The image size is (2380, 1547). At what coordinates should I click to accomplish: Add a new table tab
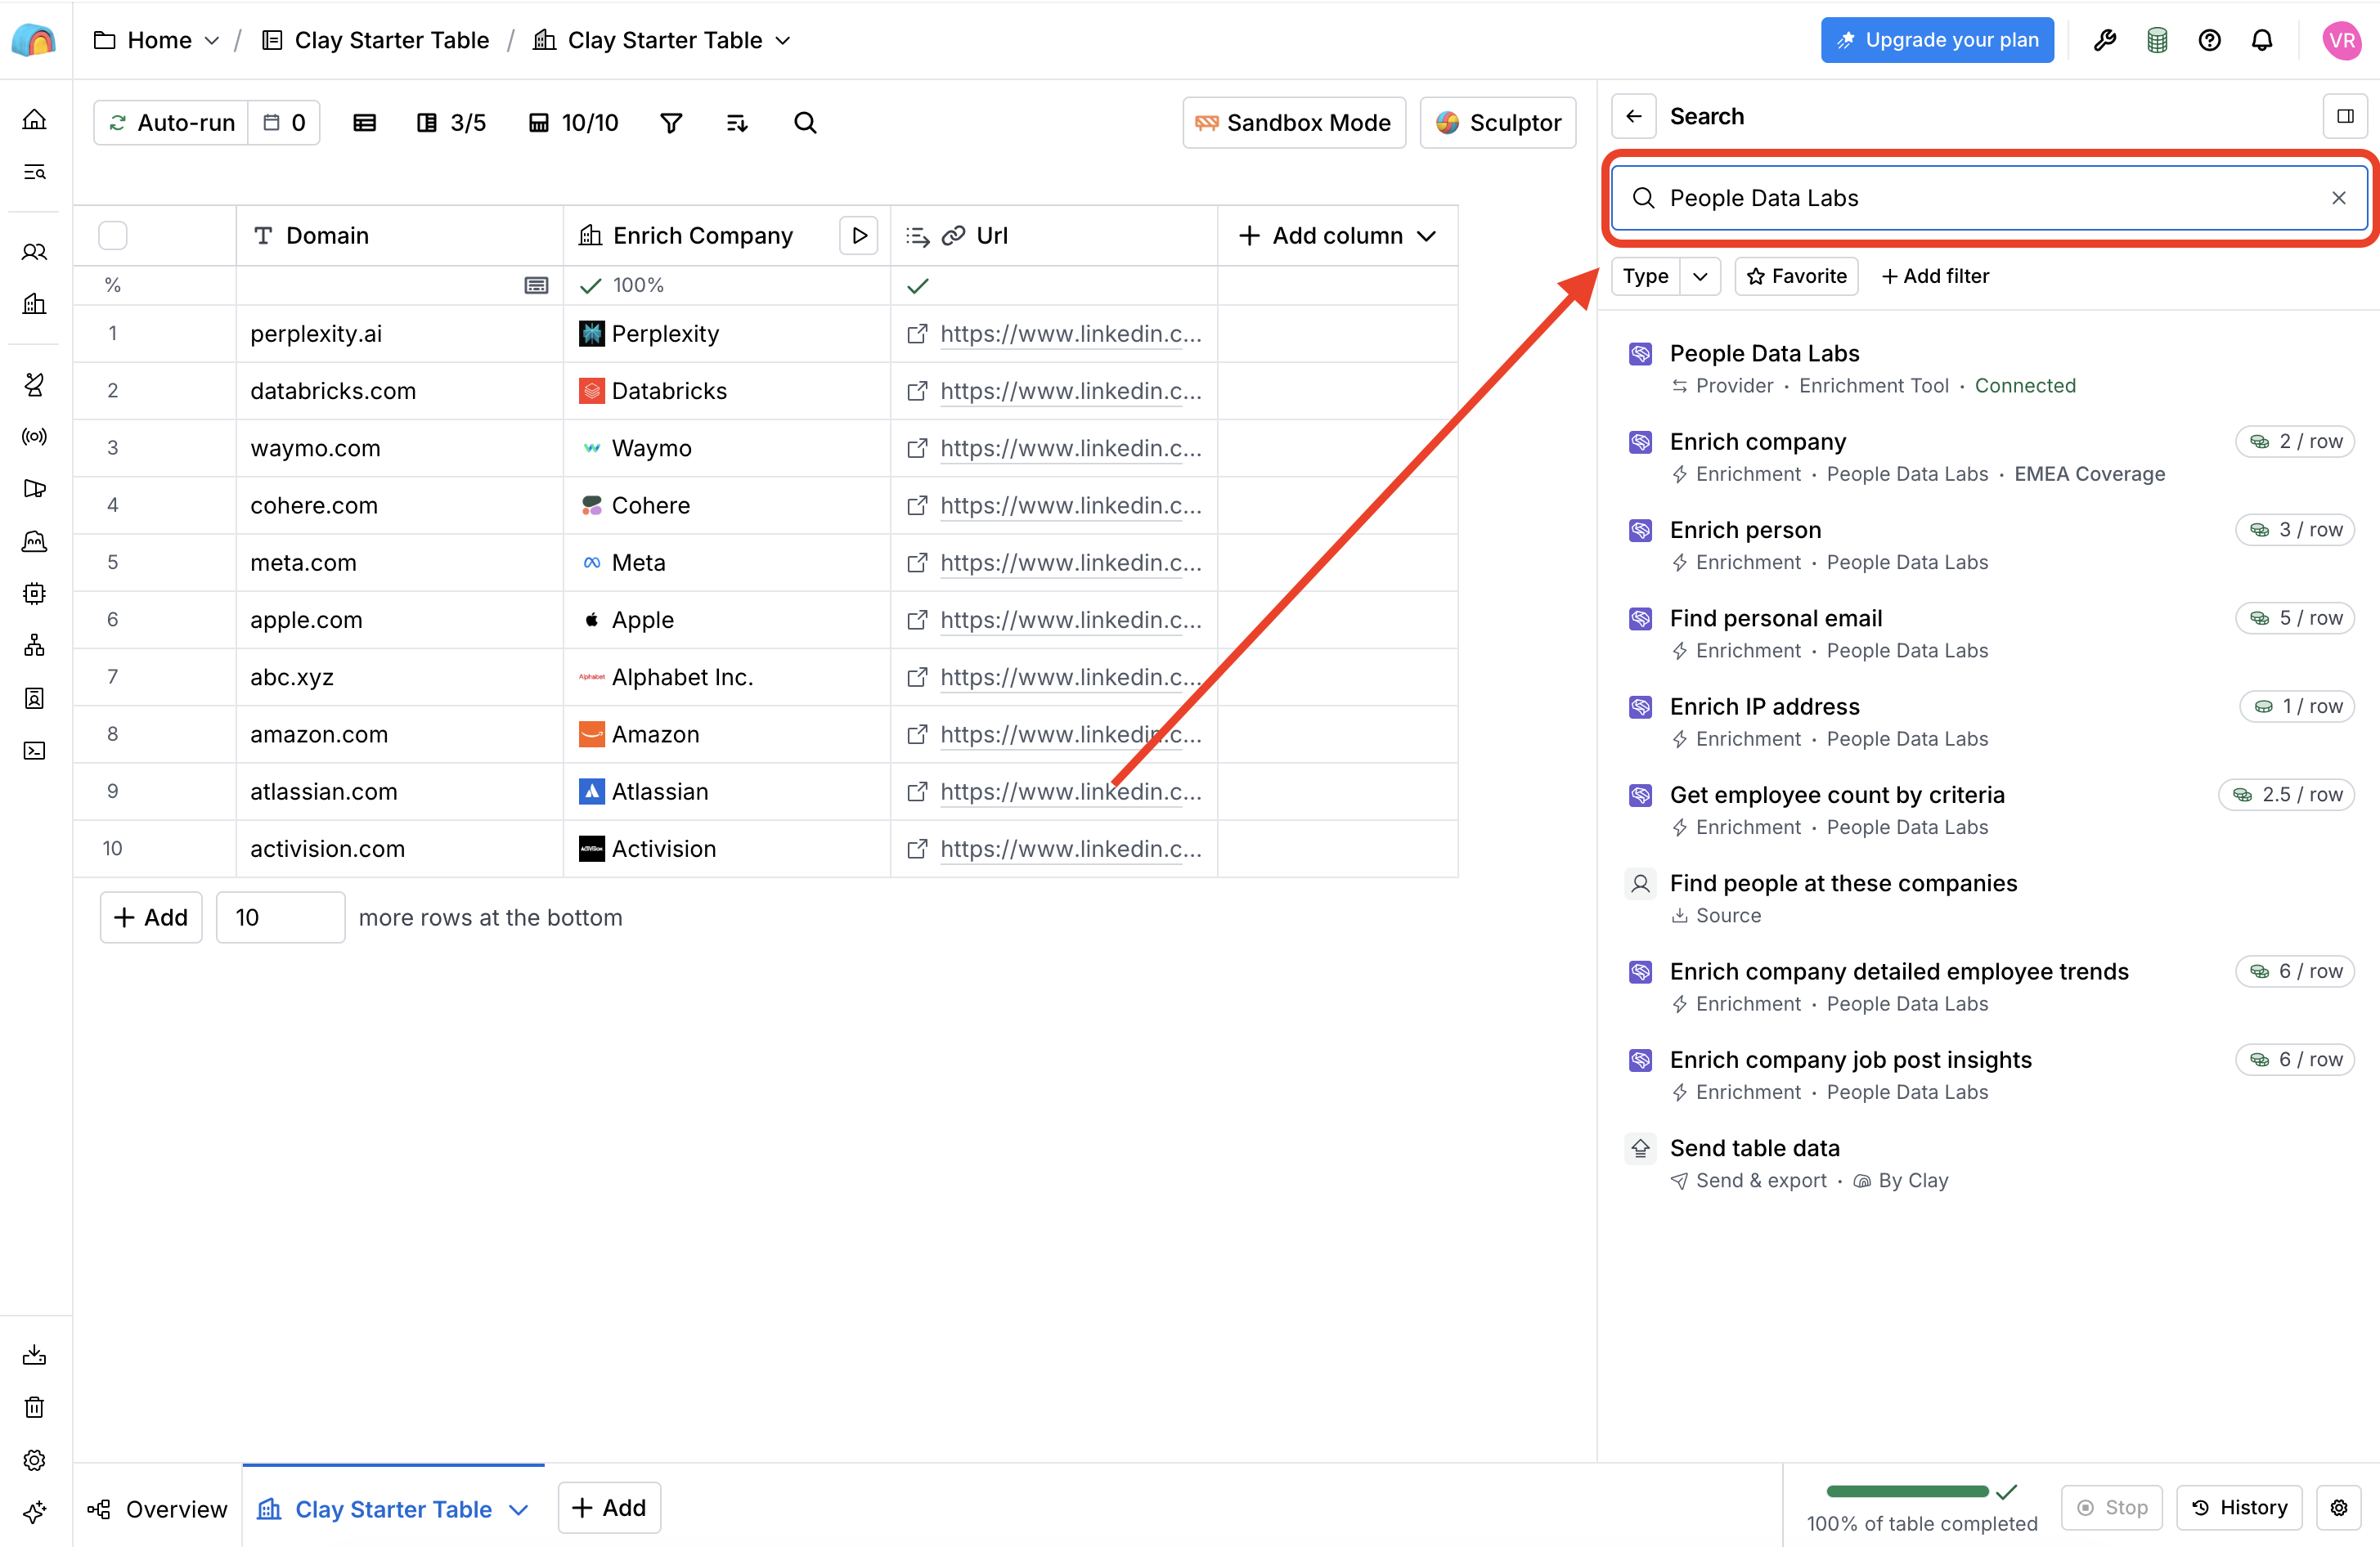click(609, 1507)
